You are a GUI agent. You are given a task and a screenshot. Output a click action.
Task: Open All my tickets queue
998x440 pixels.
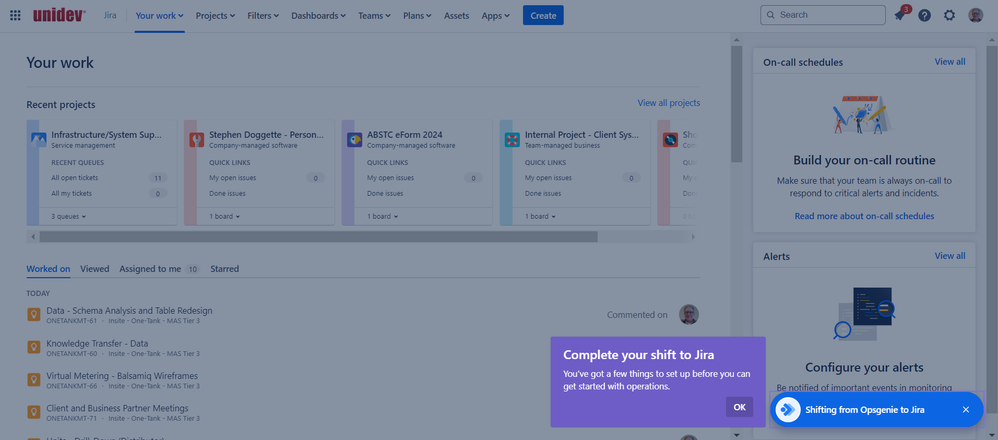point(71,193)
